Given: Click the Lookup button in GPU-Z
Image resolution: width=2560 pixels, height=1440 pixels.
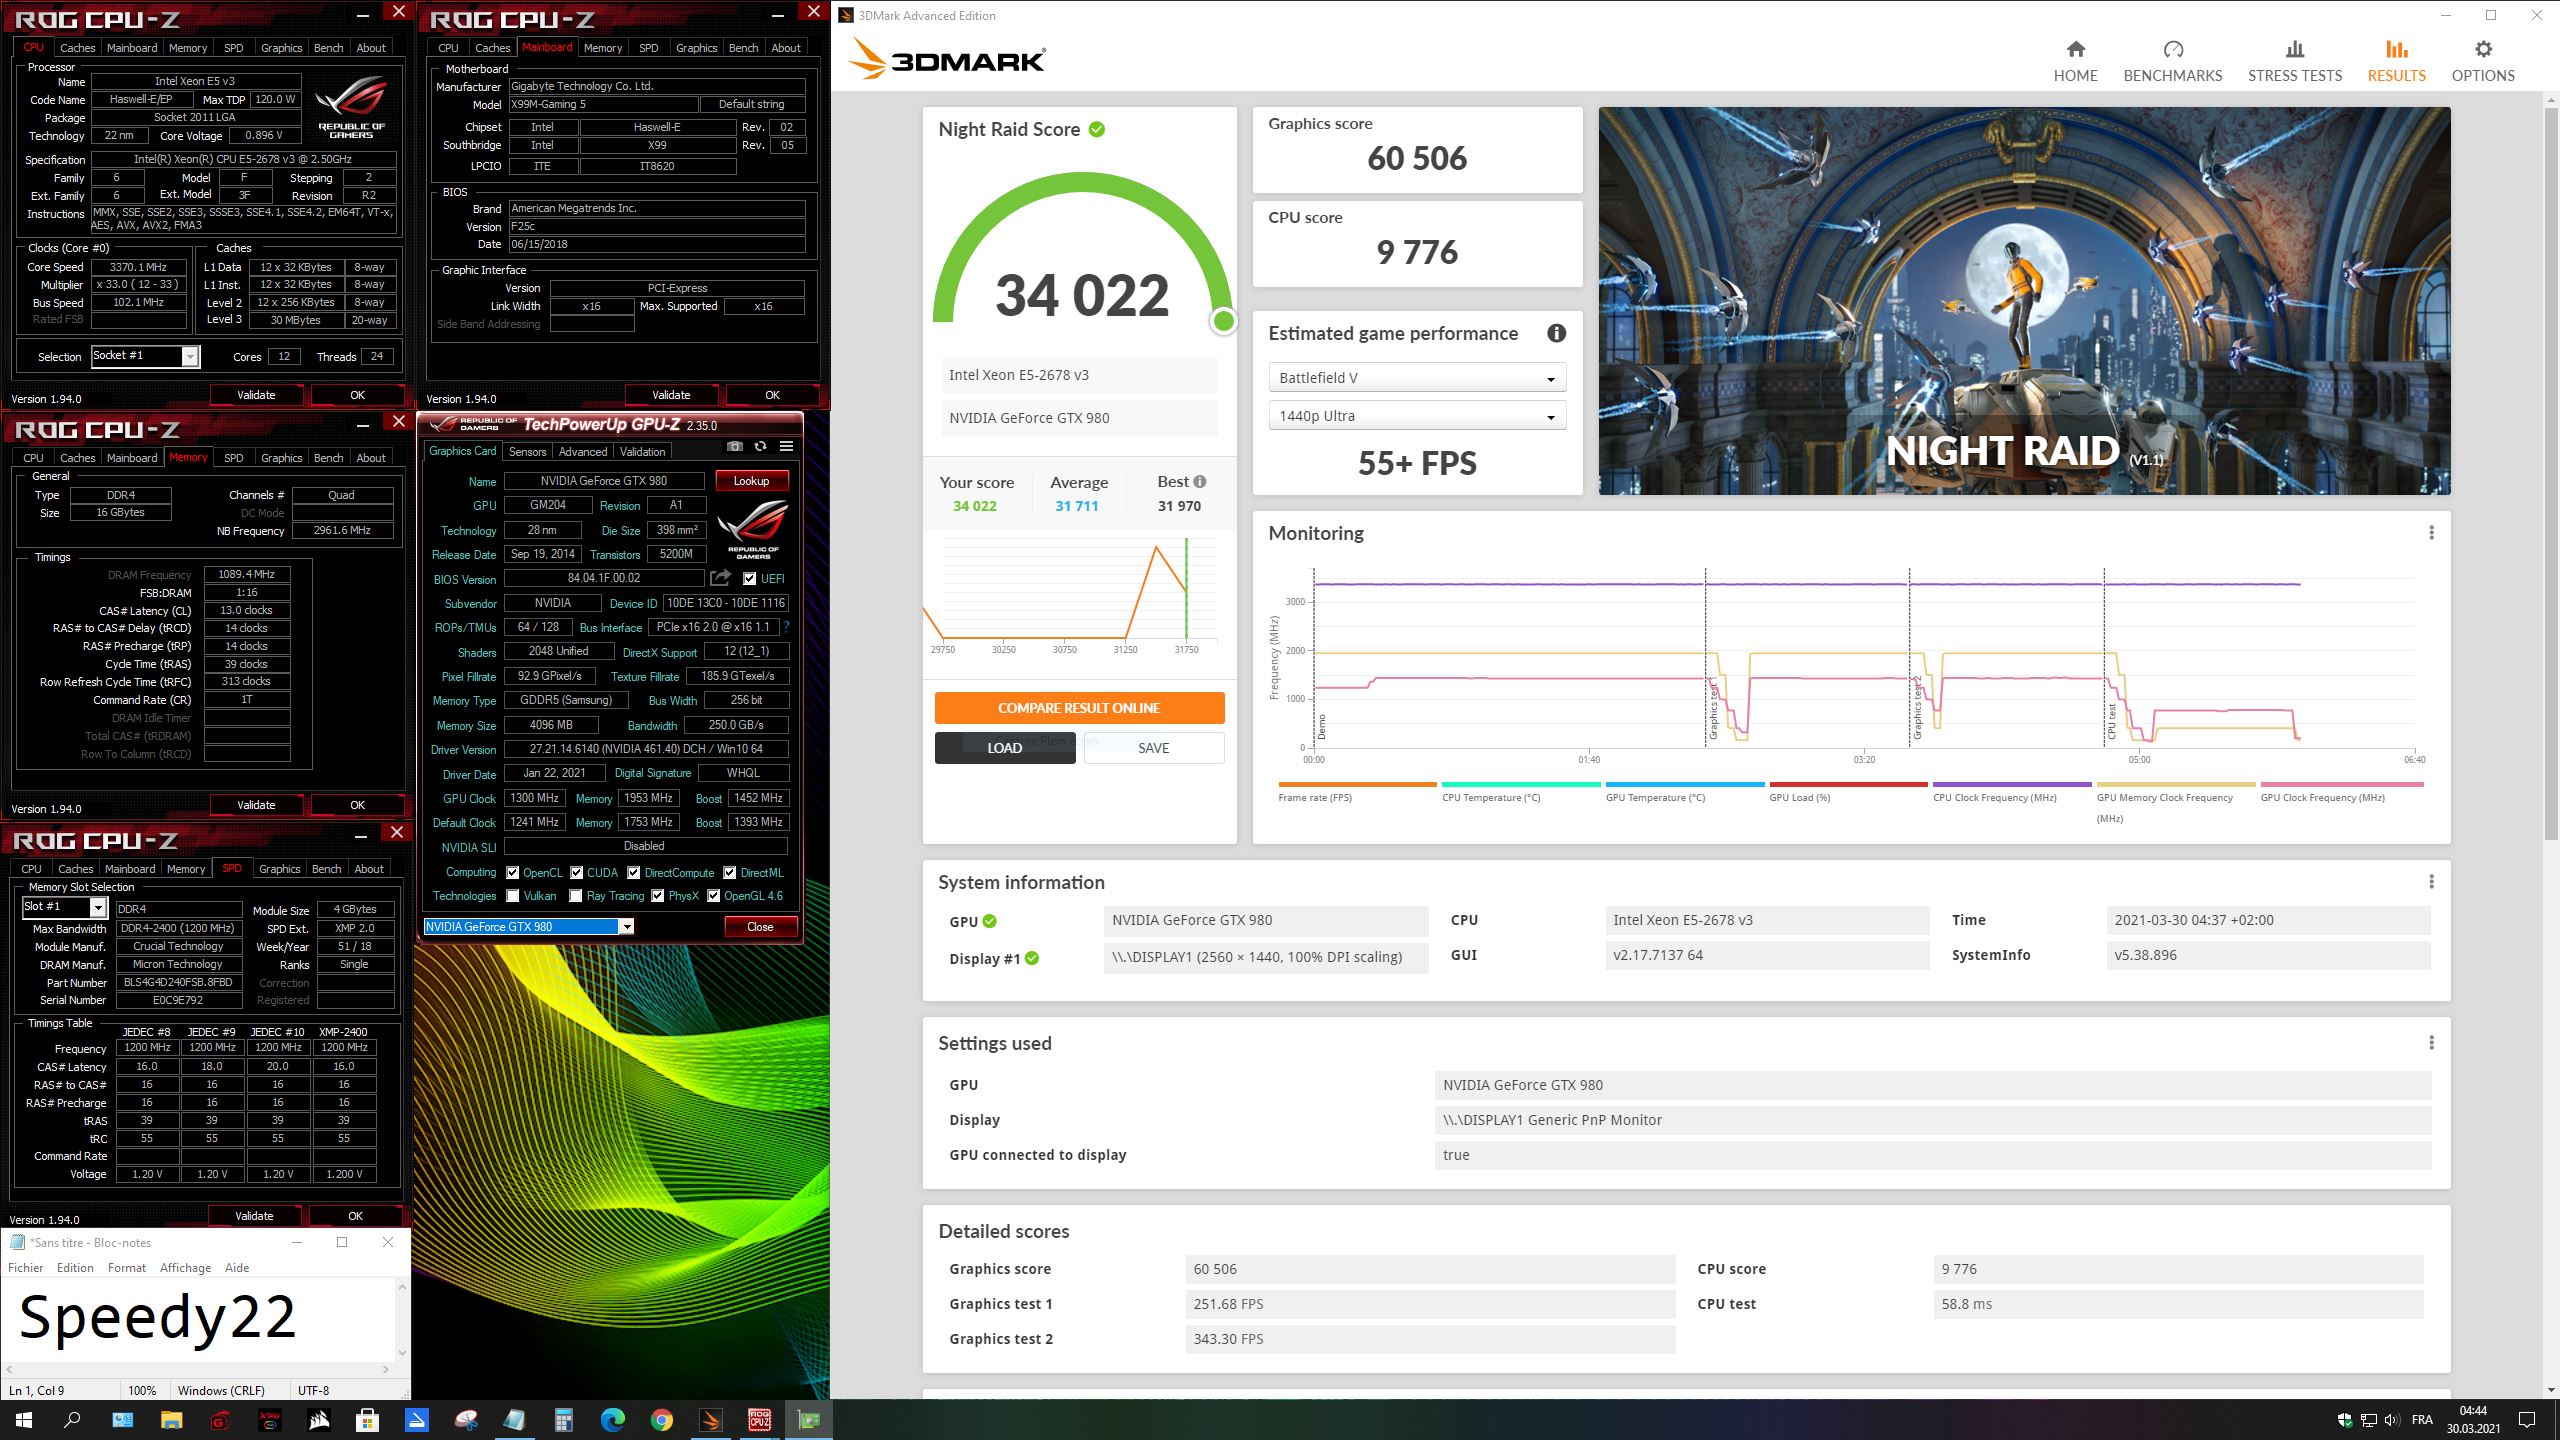Looking at the screenshot, I should pos(751,481).
